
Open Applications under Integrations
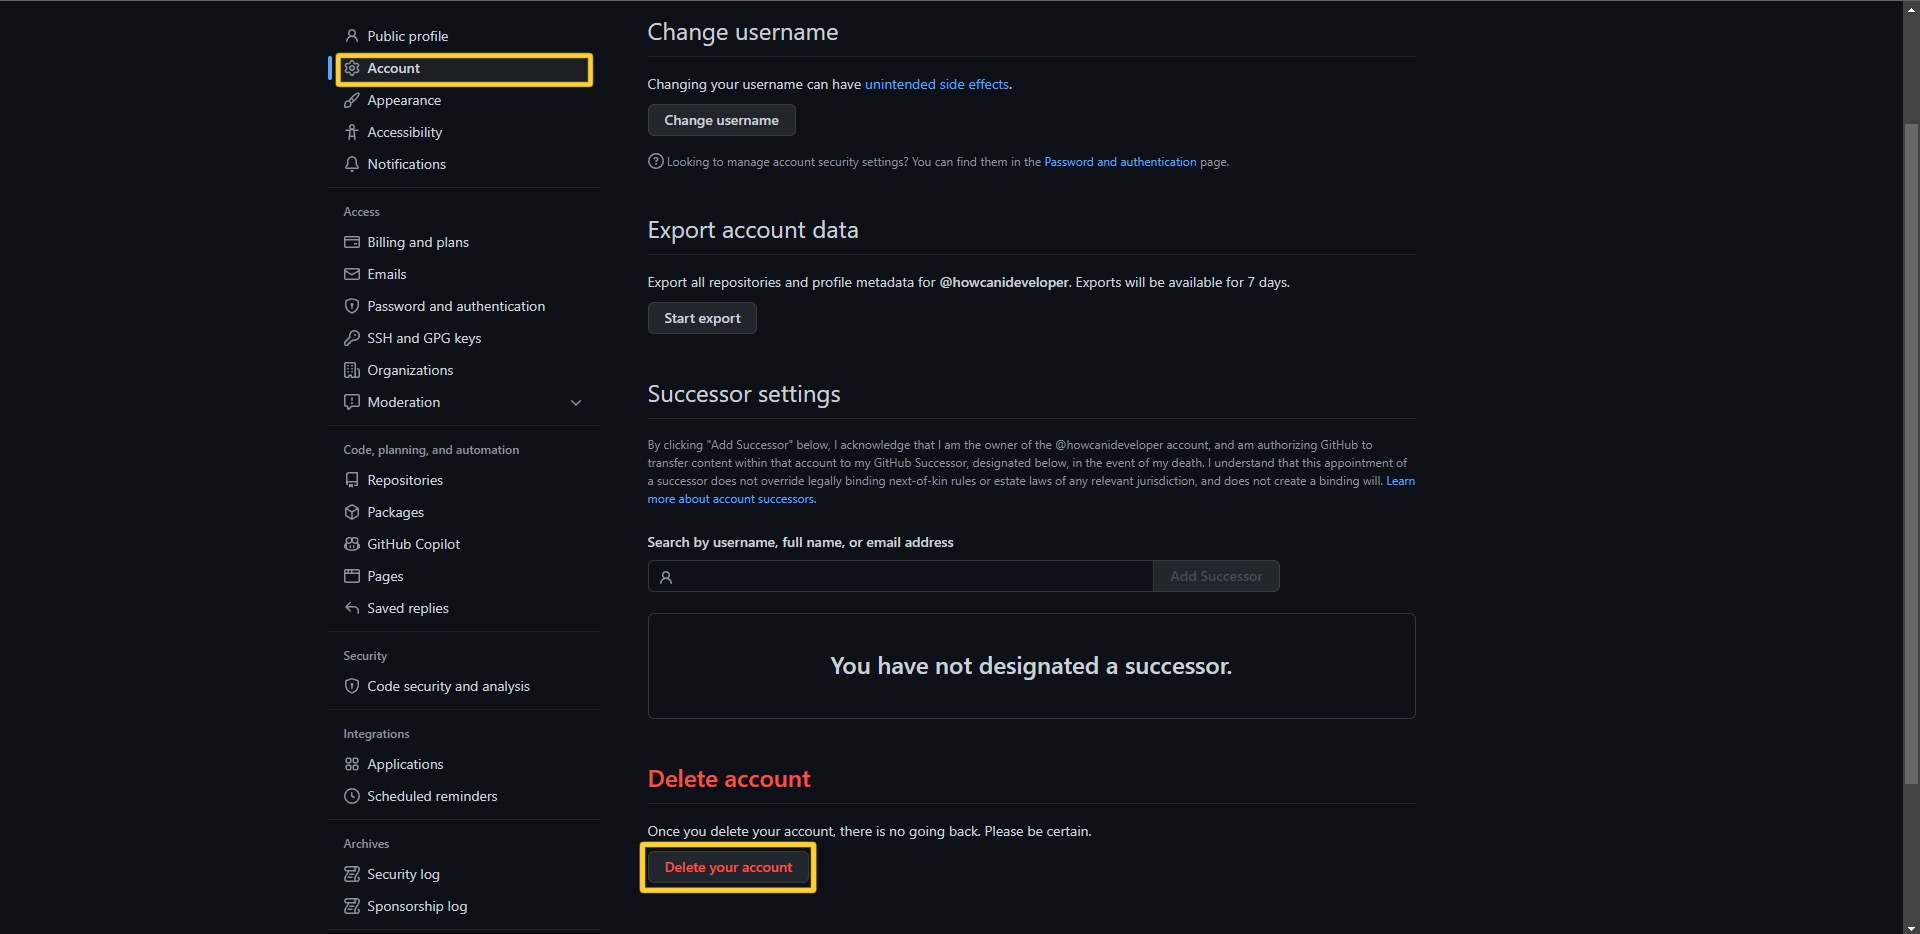(x=464, y=764)
